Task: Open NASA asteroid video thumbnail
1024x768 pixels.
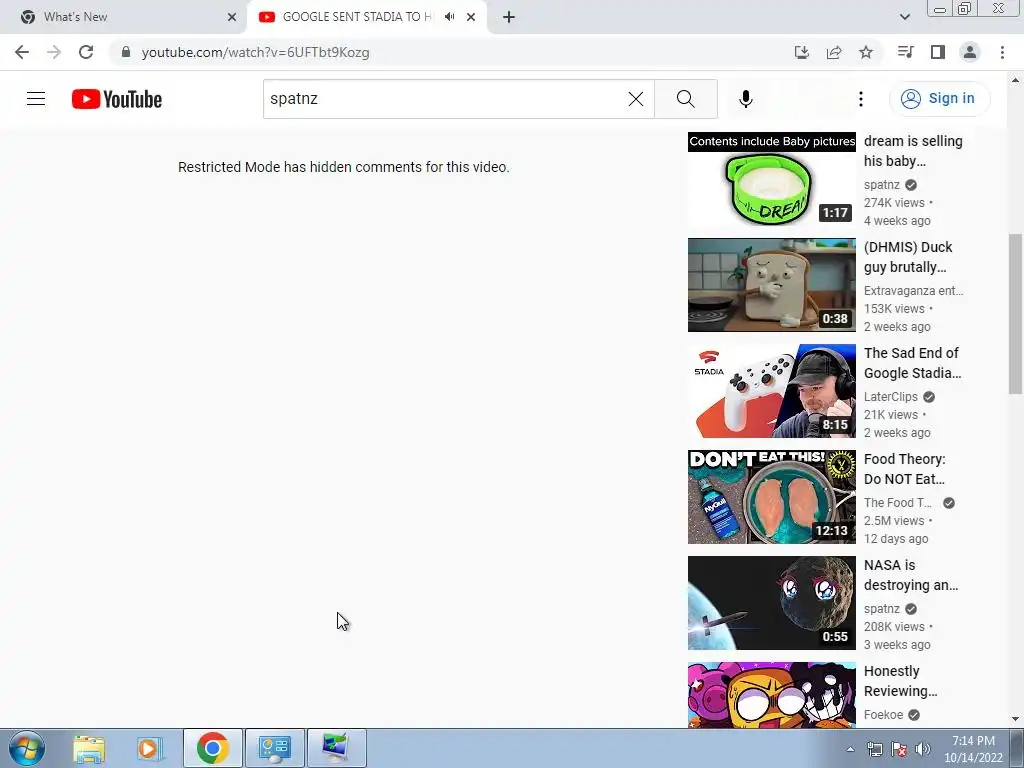Action: [771, 603]
